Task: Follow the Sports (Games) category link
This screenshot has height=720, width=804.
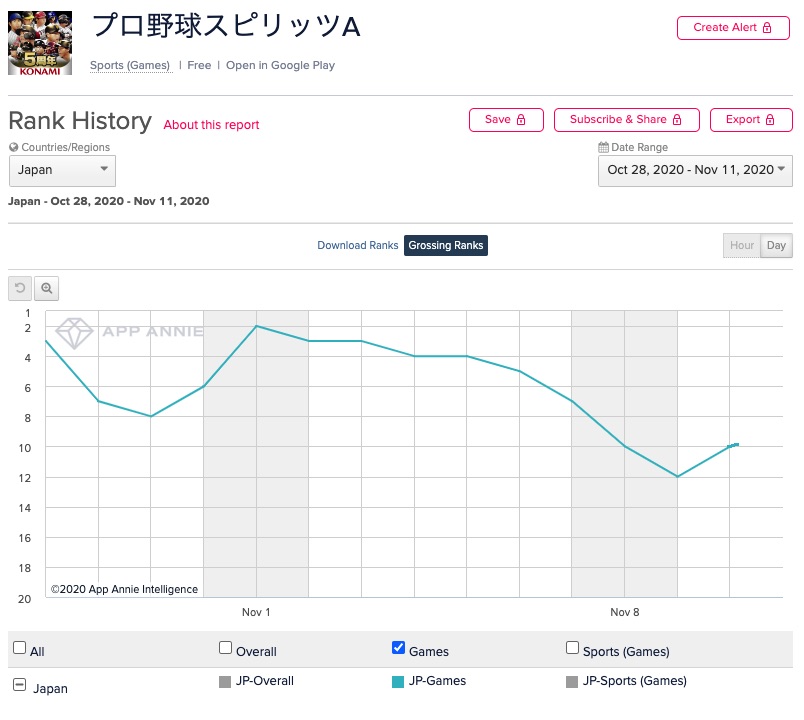Action: click(130, 65)
